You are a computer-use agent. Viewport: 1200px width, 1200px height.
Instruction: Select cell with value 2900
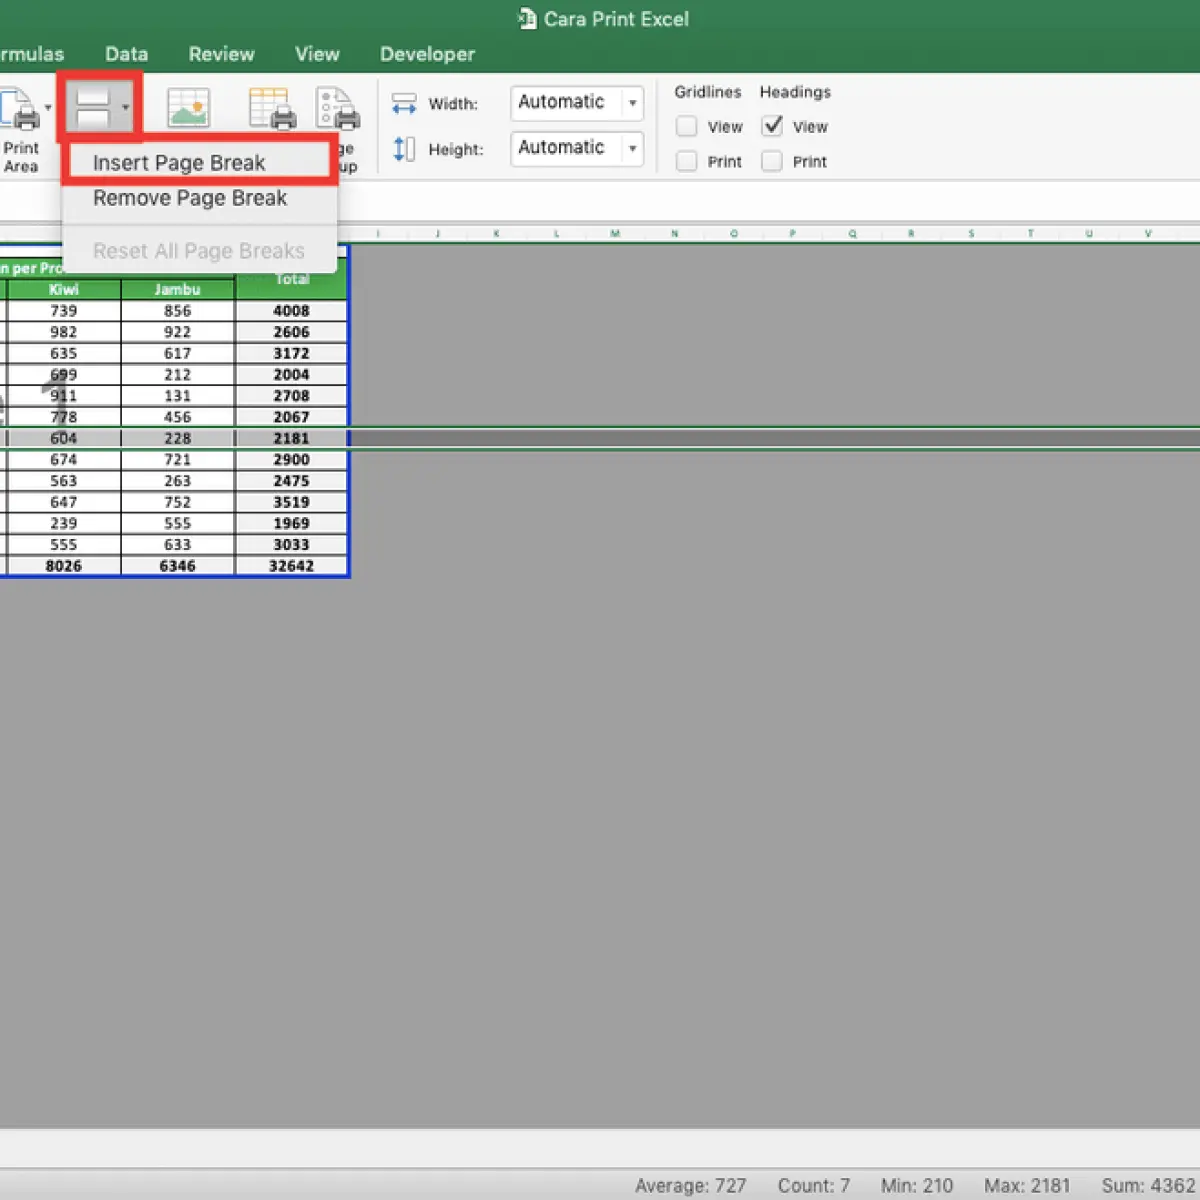[x=292, y=459]
